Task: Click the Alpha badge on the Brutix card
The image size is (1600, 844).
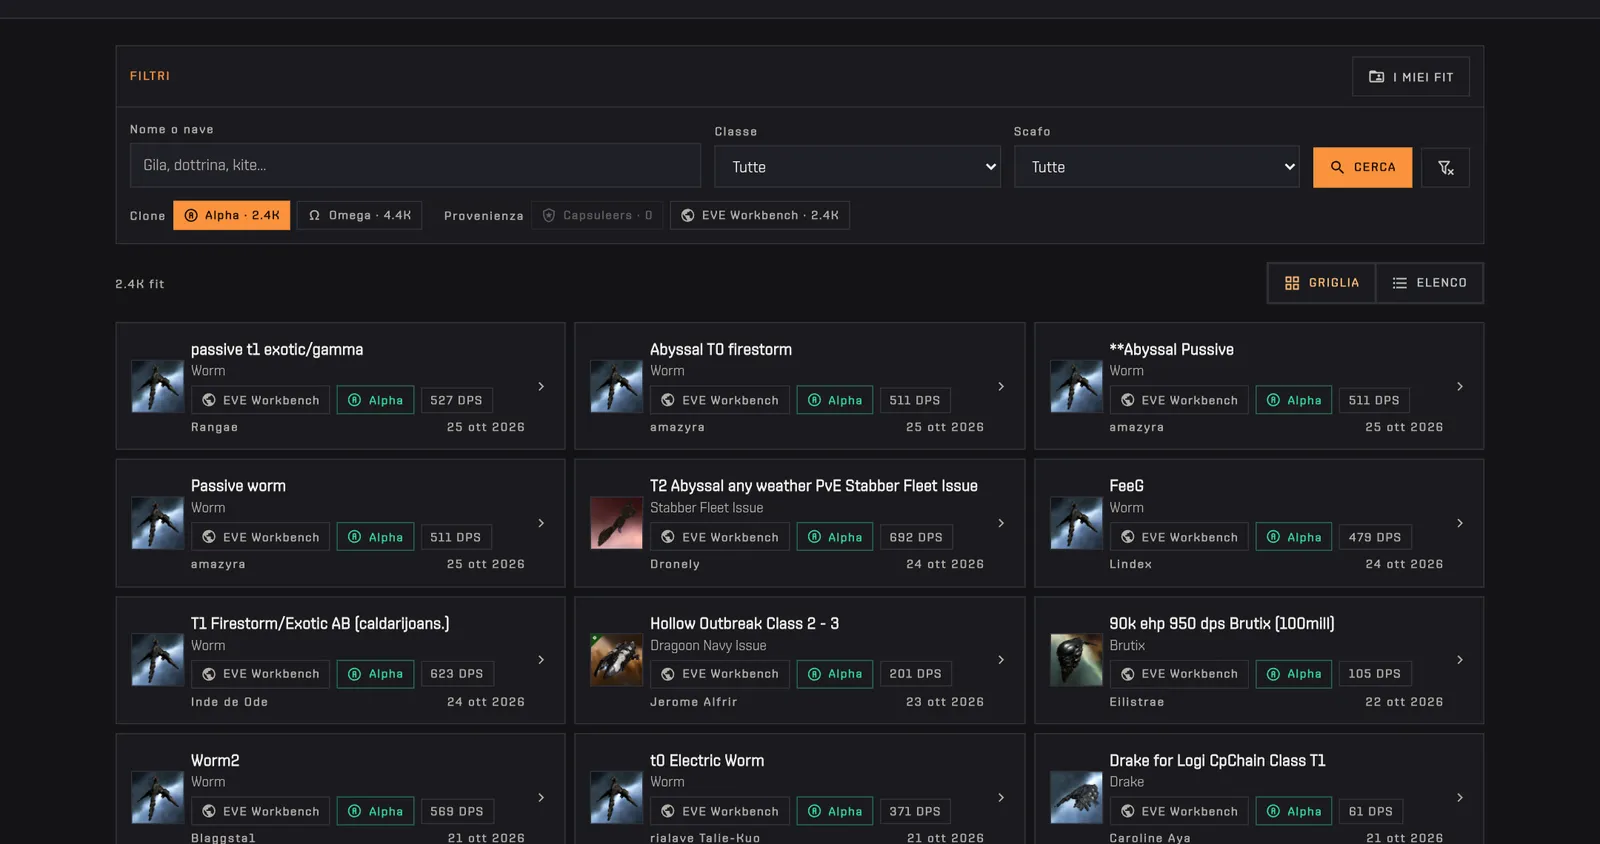Action: (1294, 674)
